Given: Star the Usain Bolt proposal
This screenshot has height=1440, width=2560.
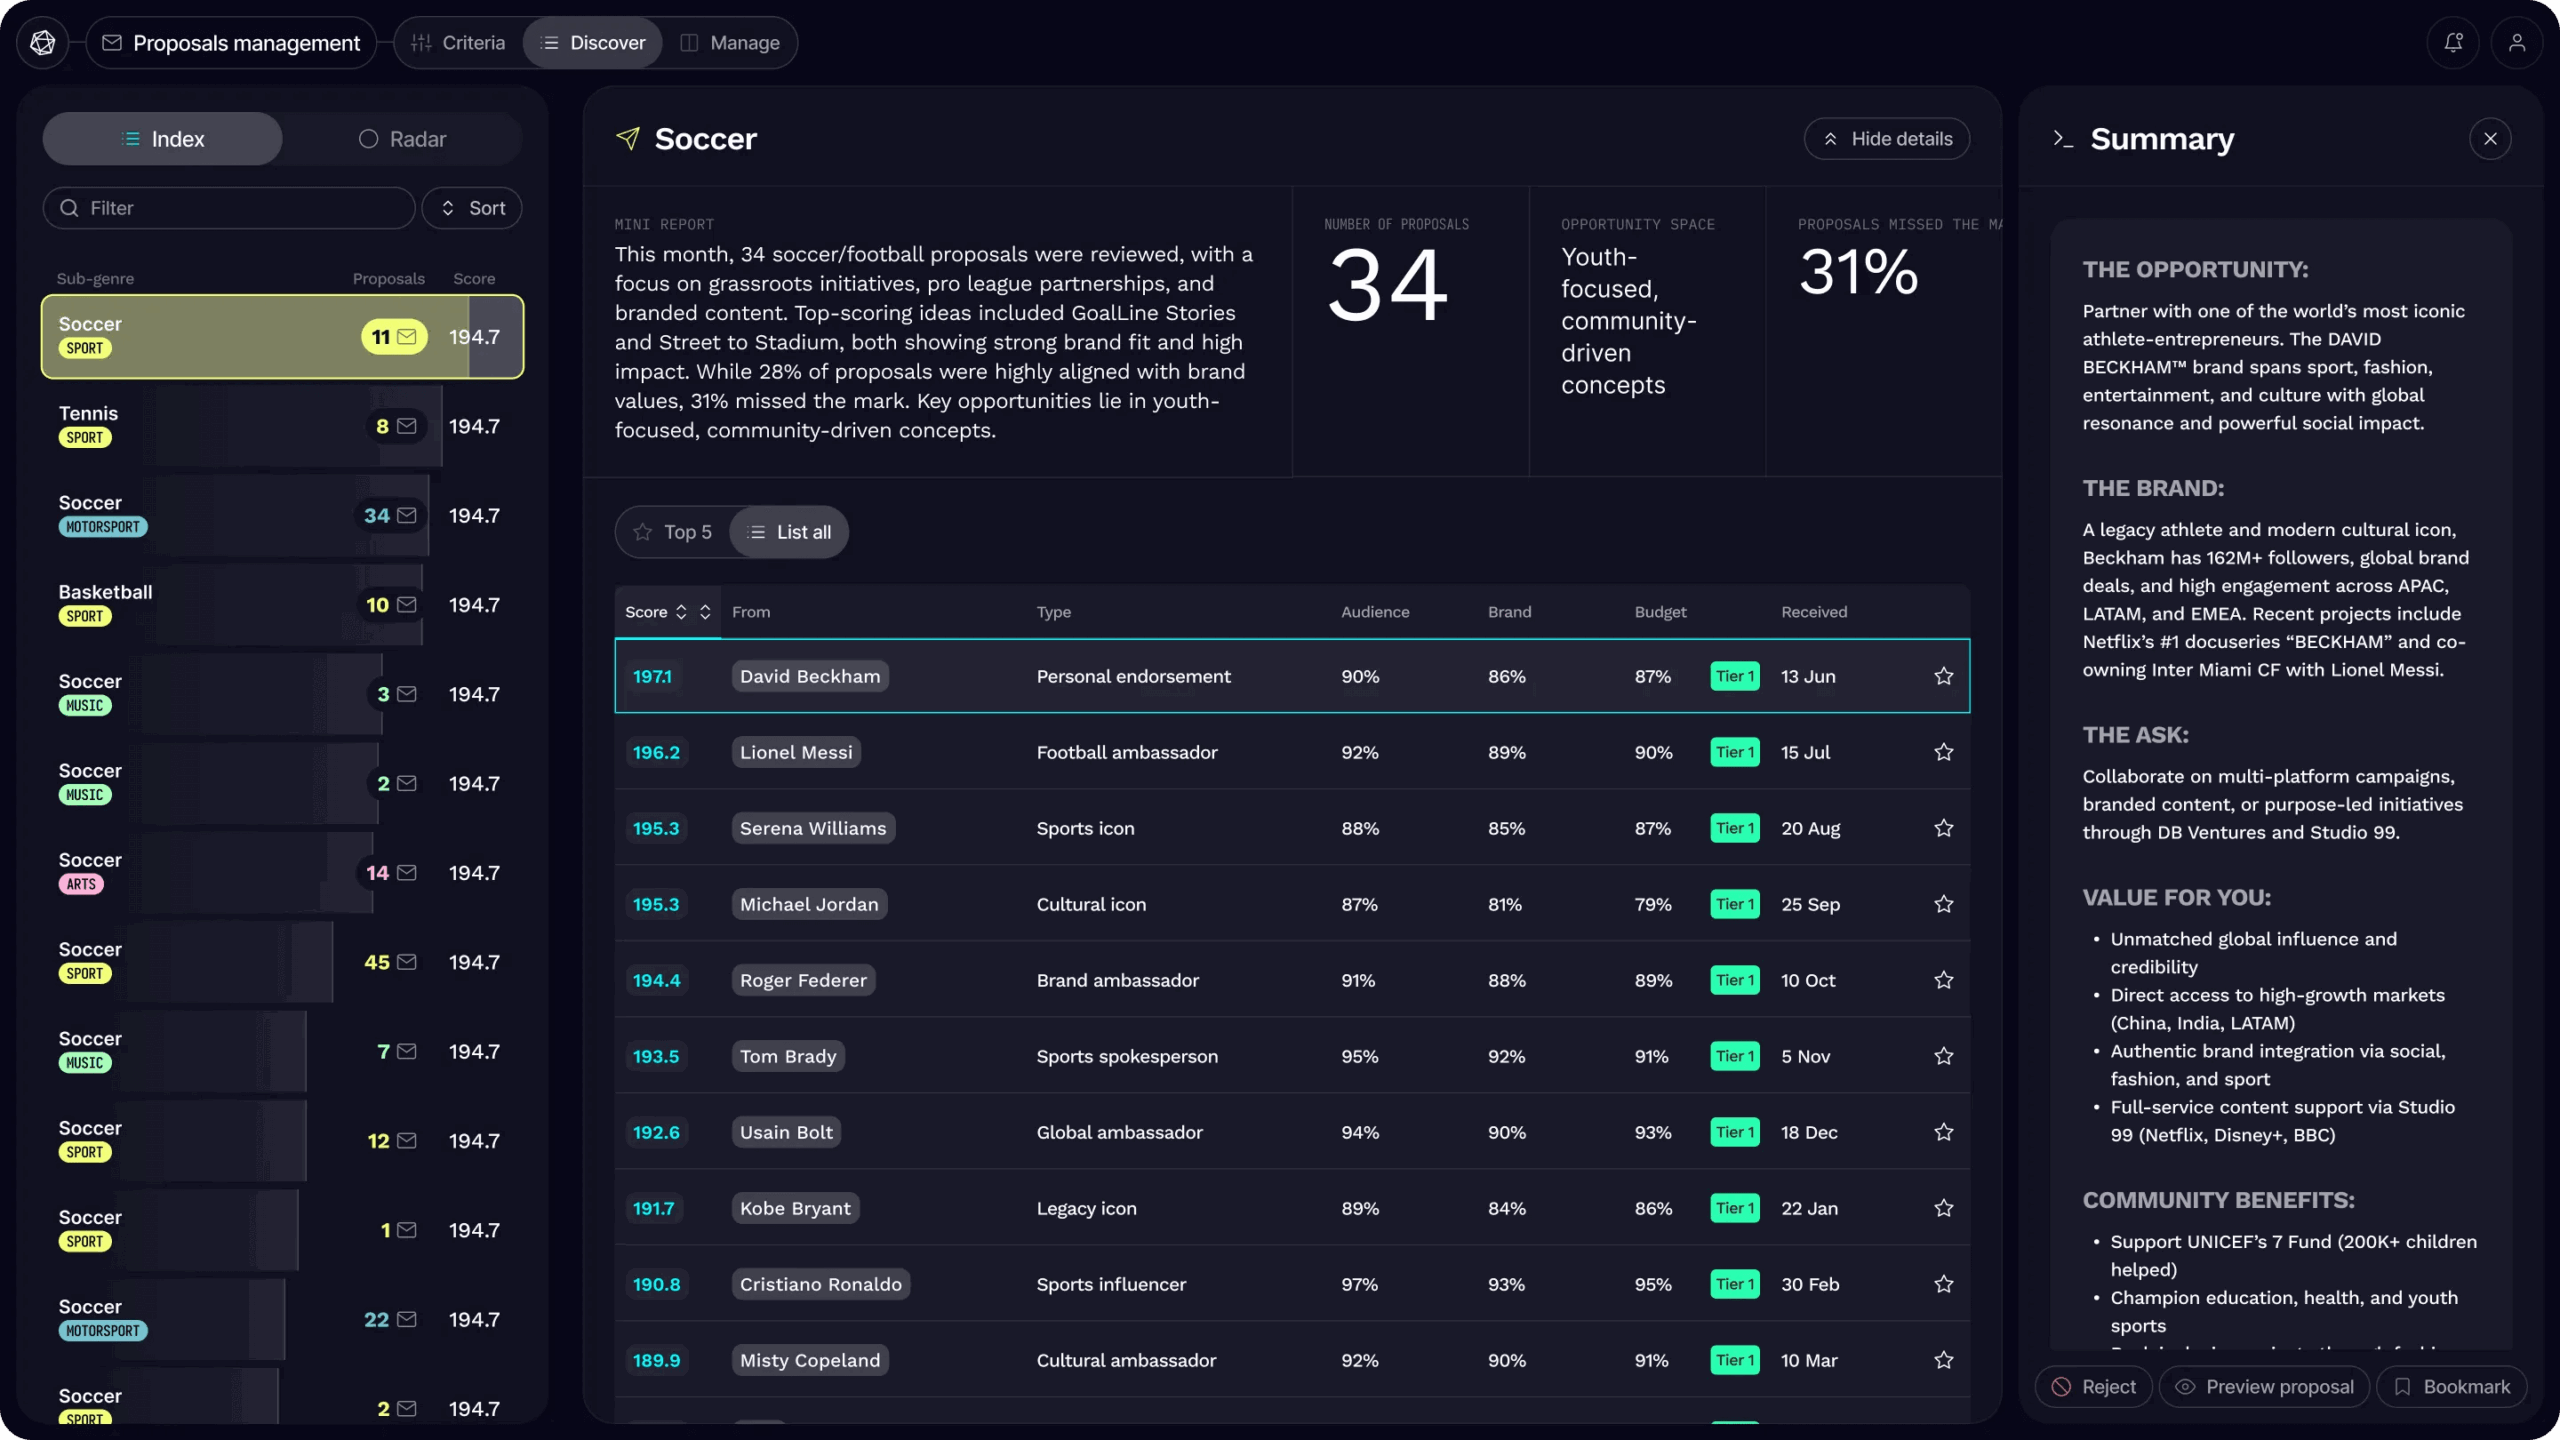Looking at the screenshot, I should [1943, 1133].
